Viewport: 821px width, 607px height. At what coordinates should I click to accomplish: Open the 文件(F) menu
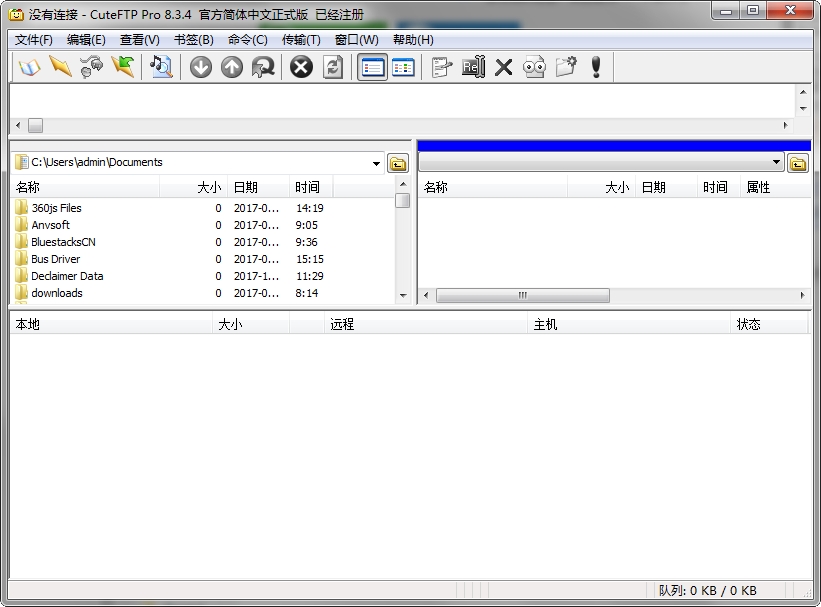[33, 40]
